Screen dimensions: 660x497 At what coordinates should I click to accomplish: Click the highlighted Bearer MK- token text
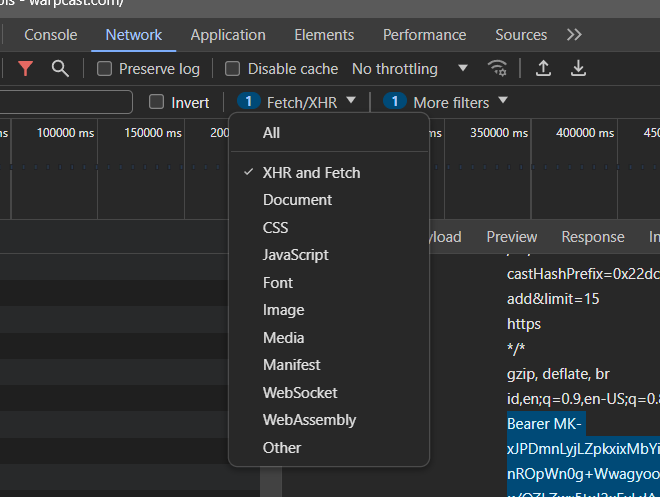click(x=544, y=424)
